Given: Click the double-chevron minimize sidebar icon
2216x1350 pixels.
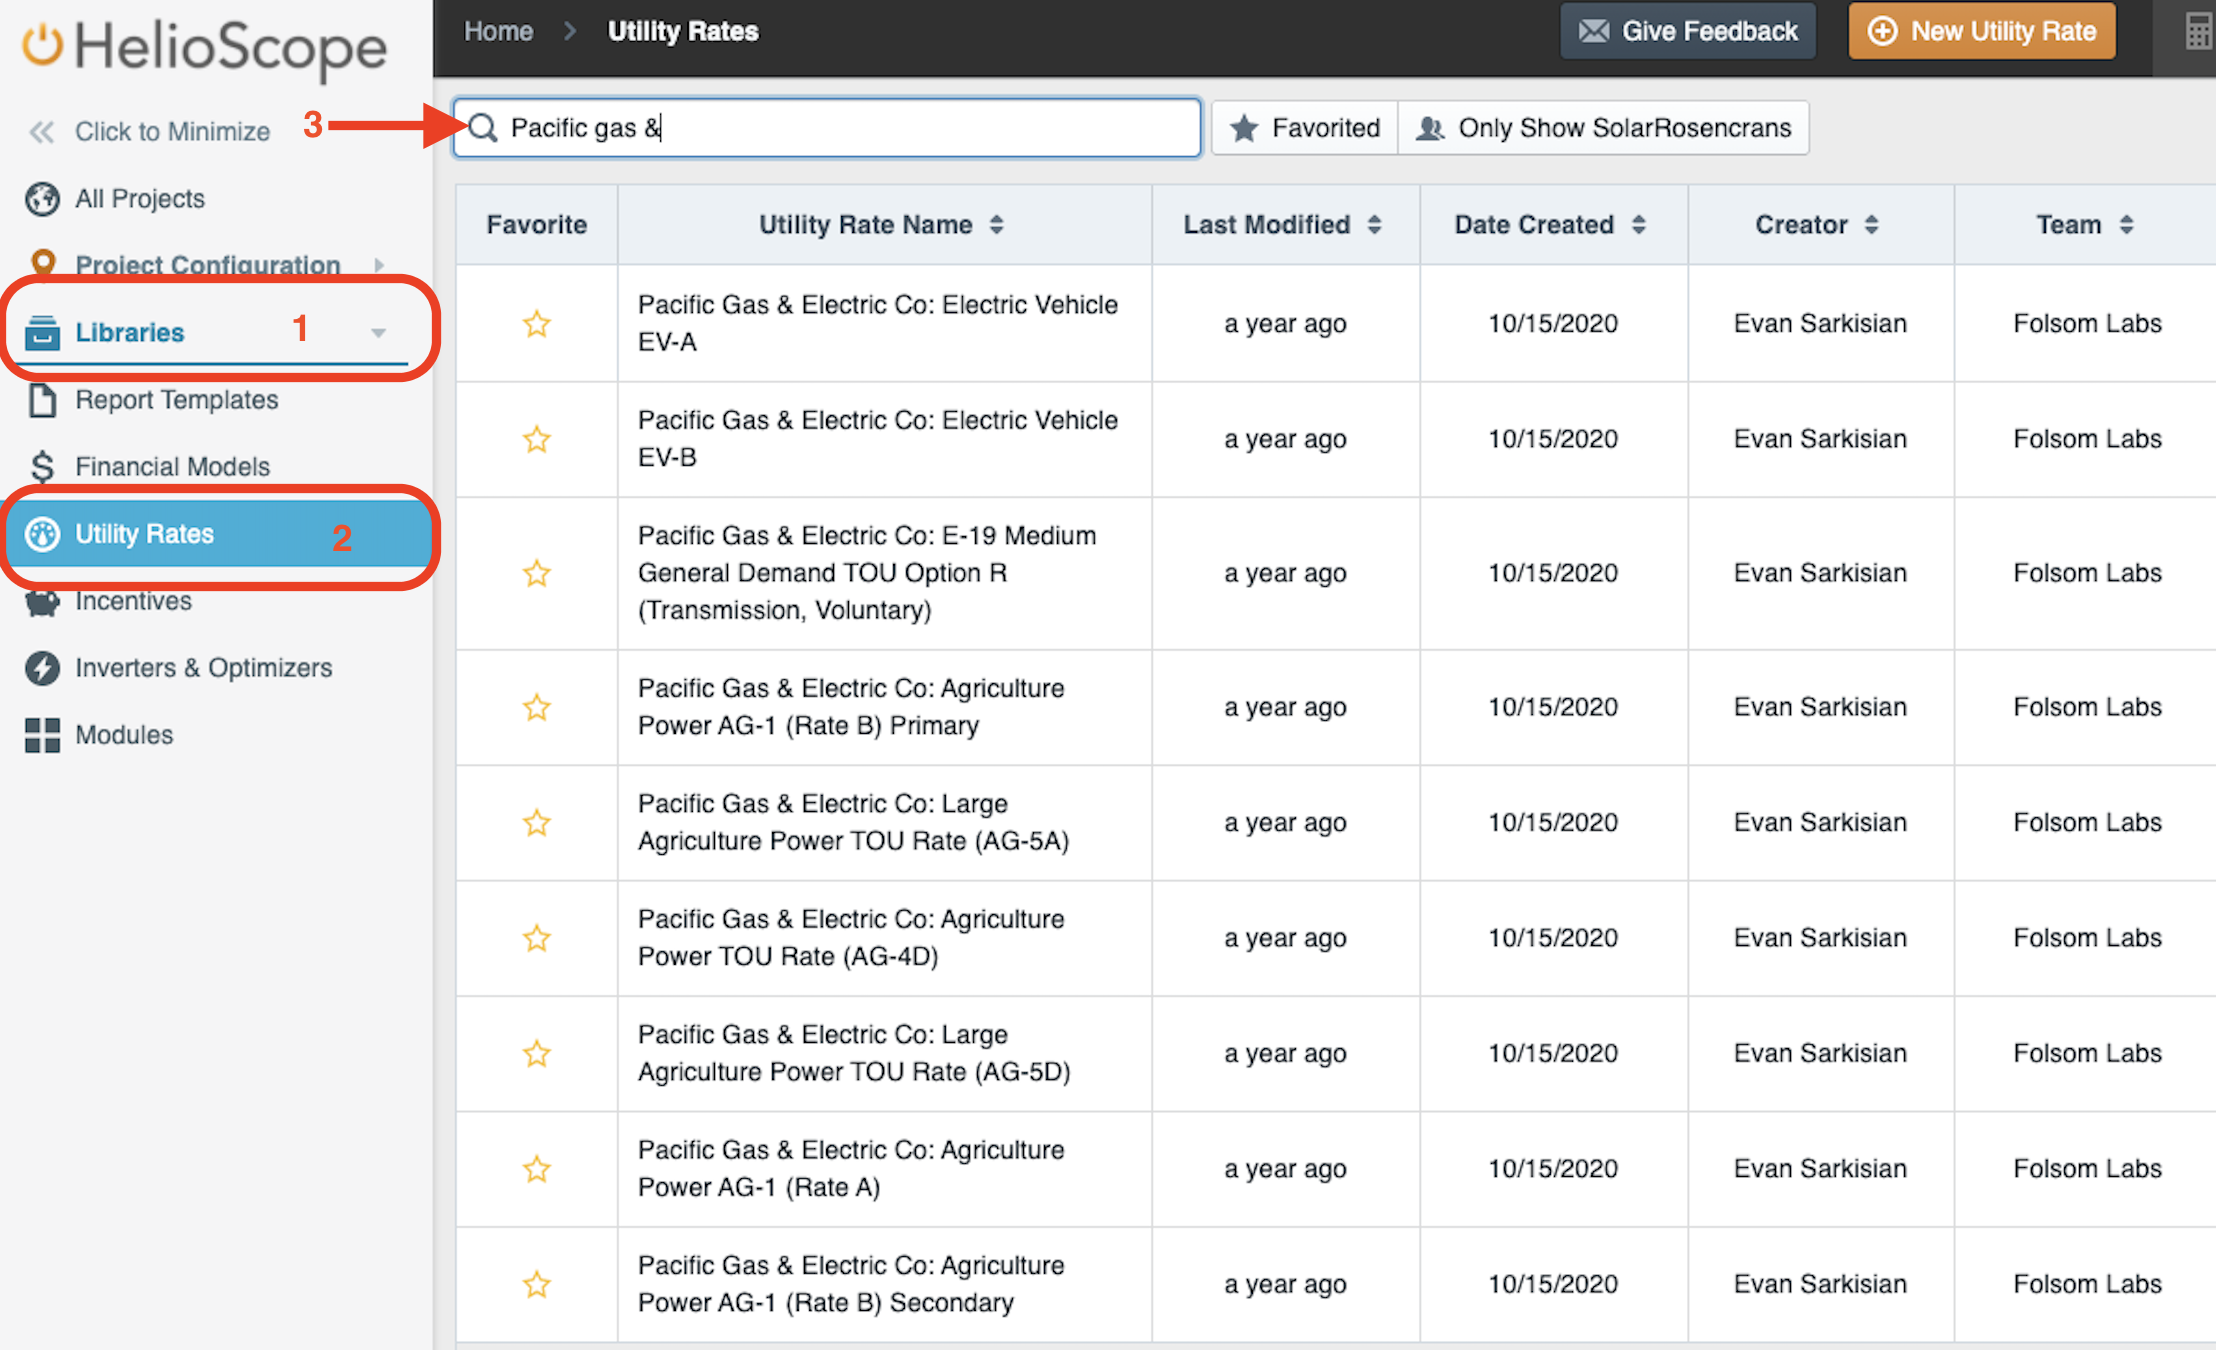Looking at the screenshot, I should (41, 132).
